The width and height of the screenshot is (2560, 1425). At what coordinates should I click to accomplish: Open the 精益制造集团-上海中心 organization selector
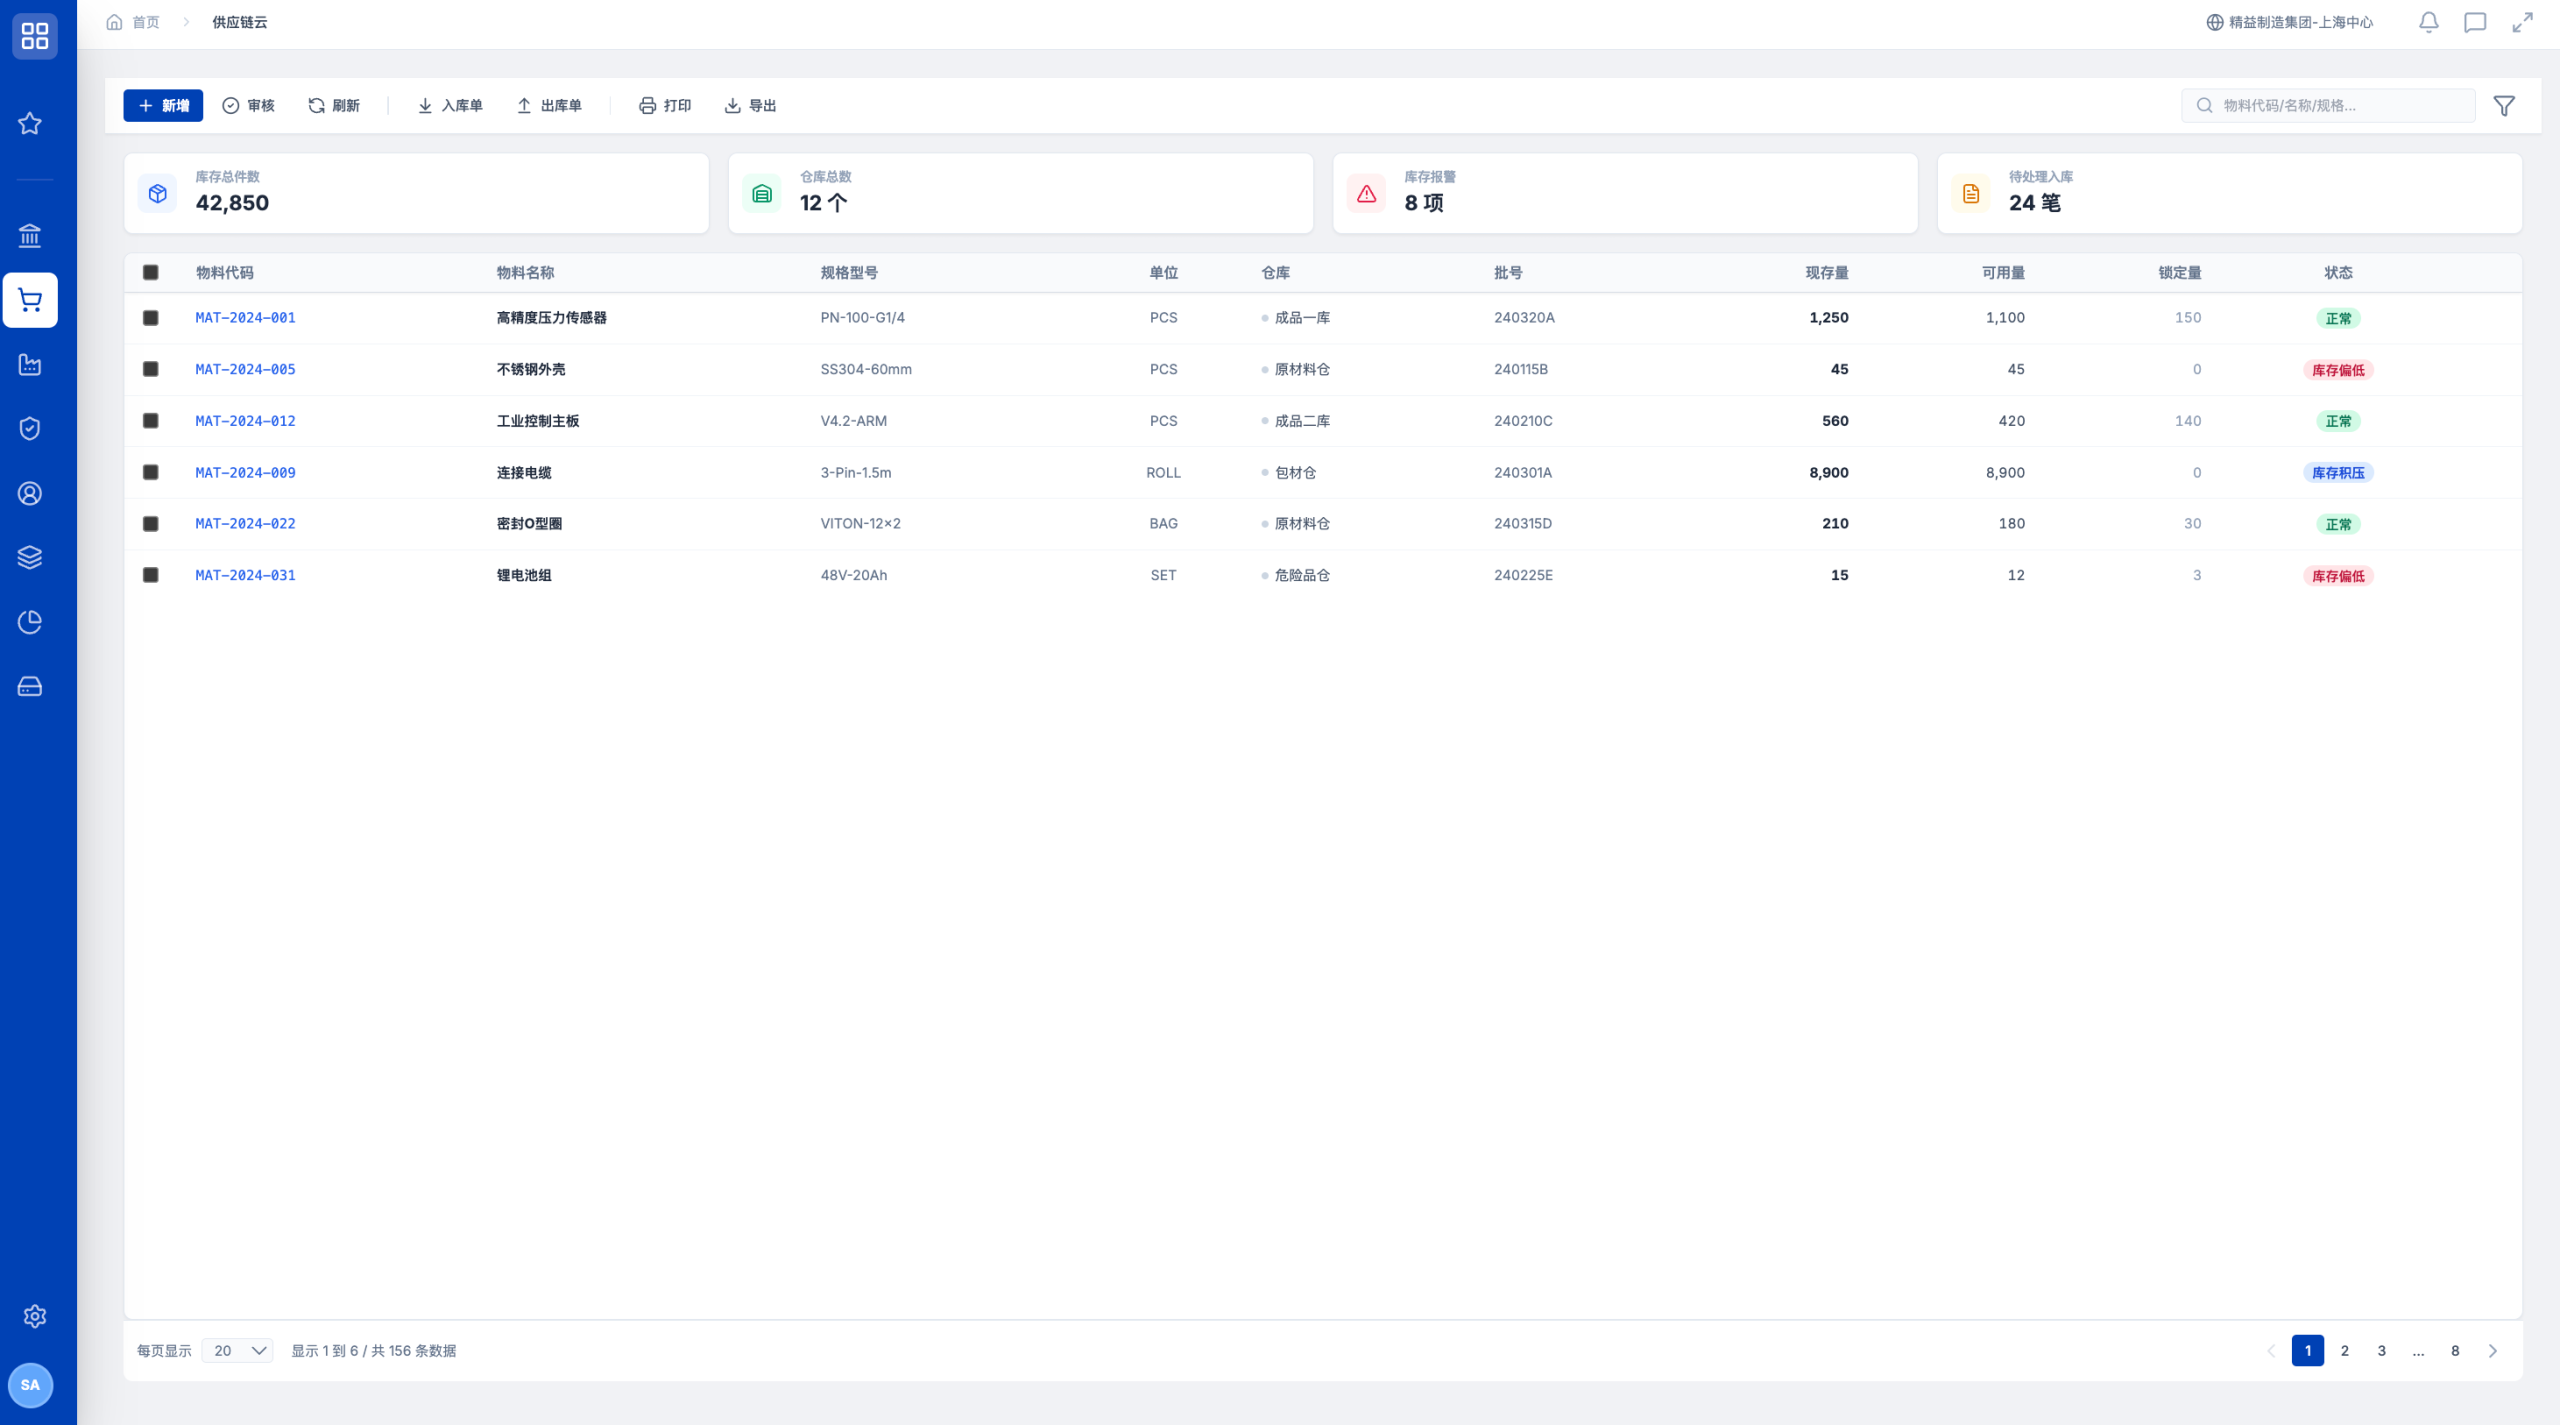click(2290, 22)
